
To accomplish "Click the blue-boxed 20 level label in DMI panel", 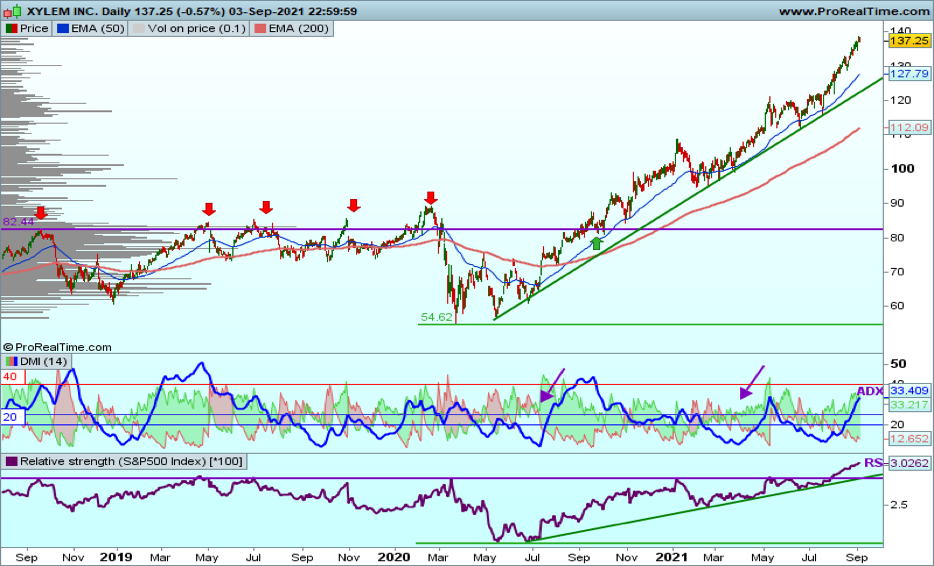I will (x=11, y=417).
